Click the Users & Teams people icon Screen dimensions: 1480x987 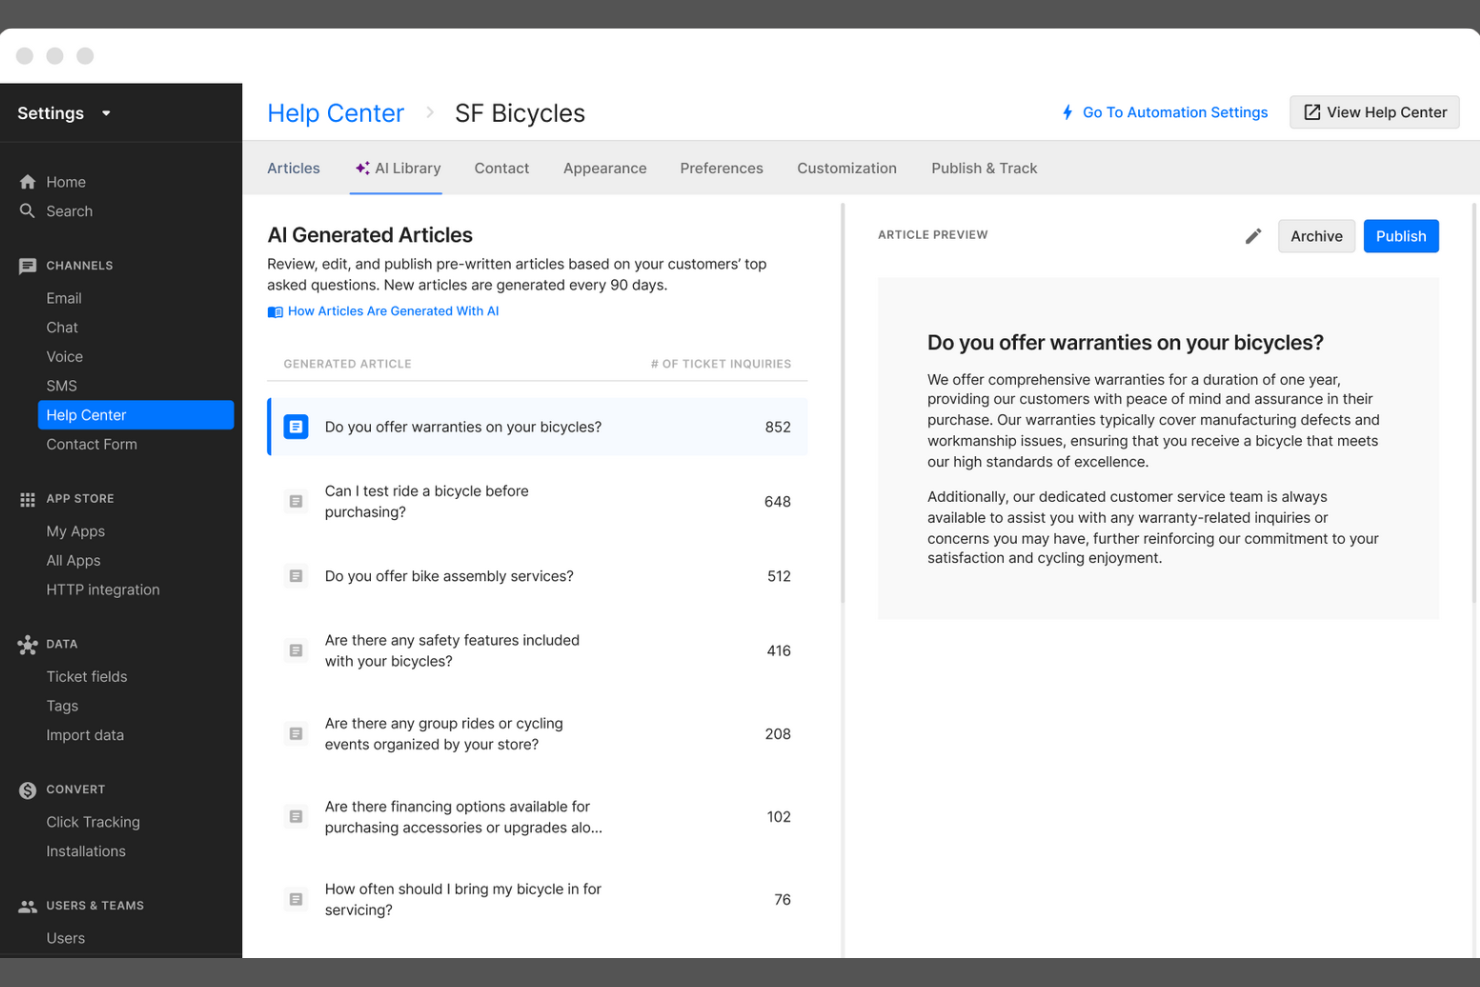coord(27,905)
